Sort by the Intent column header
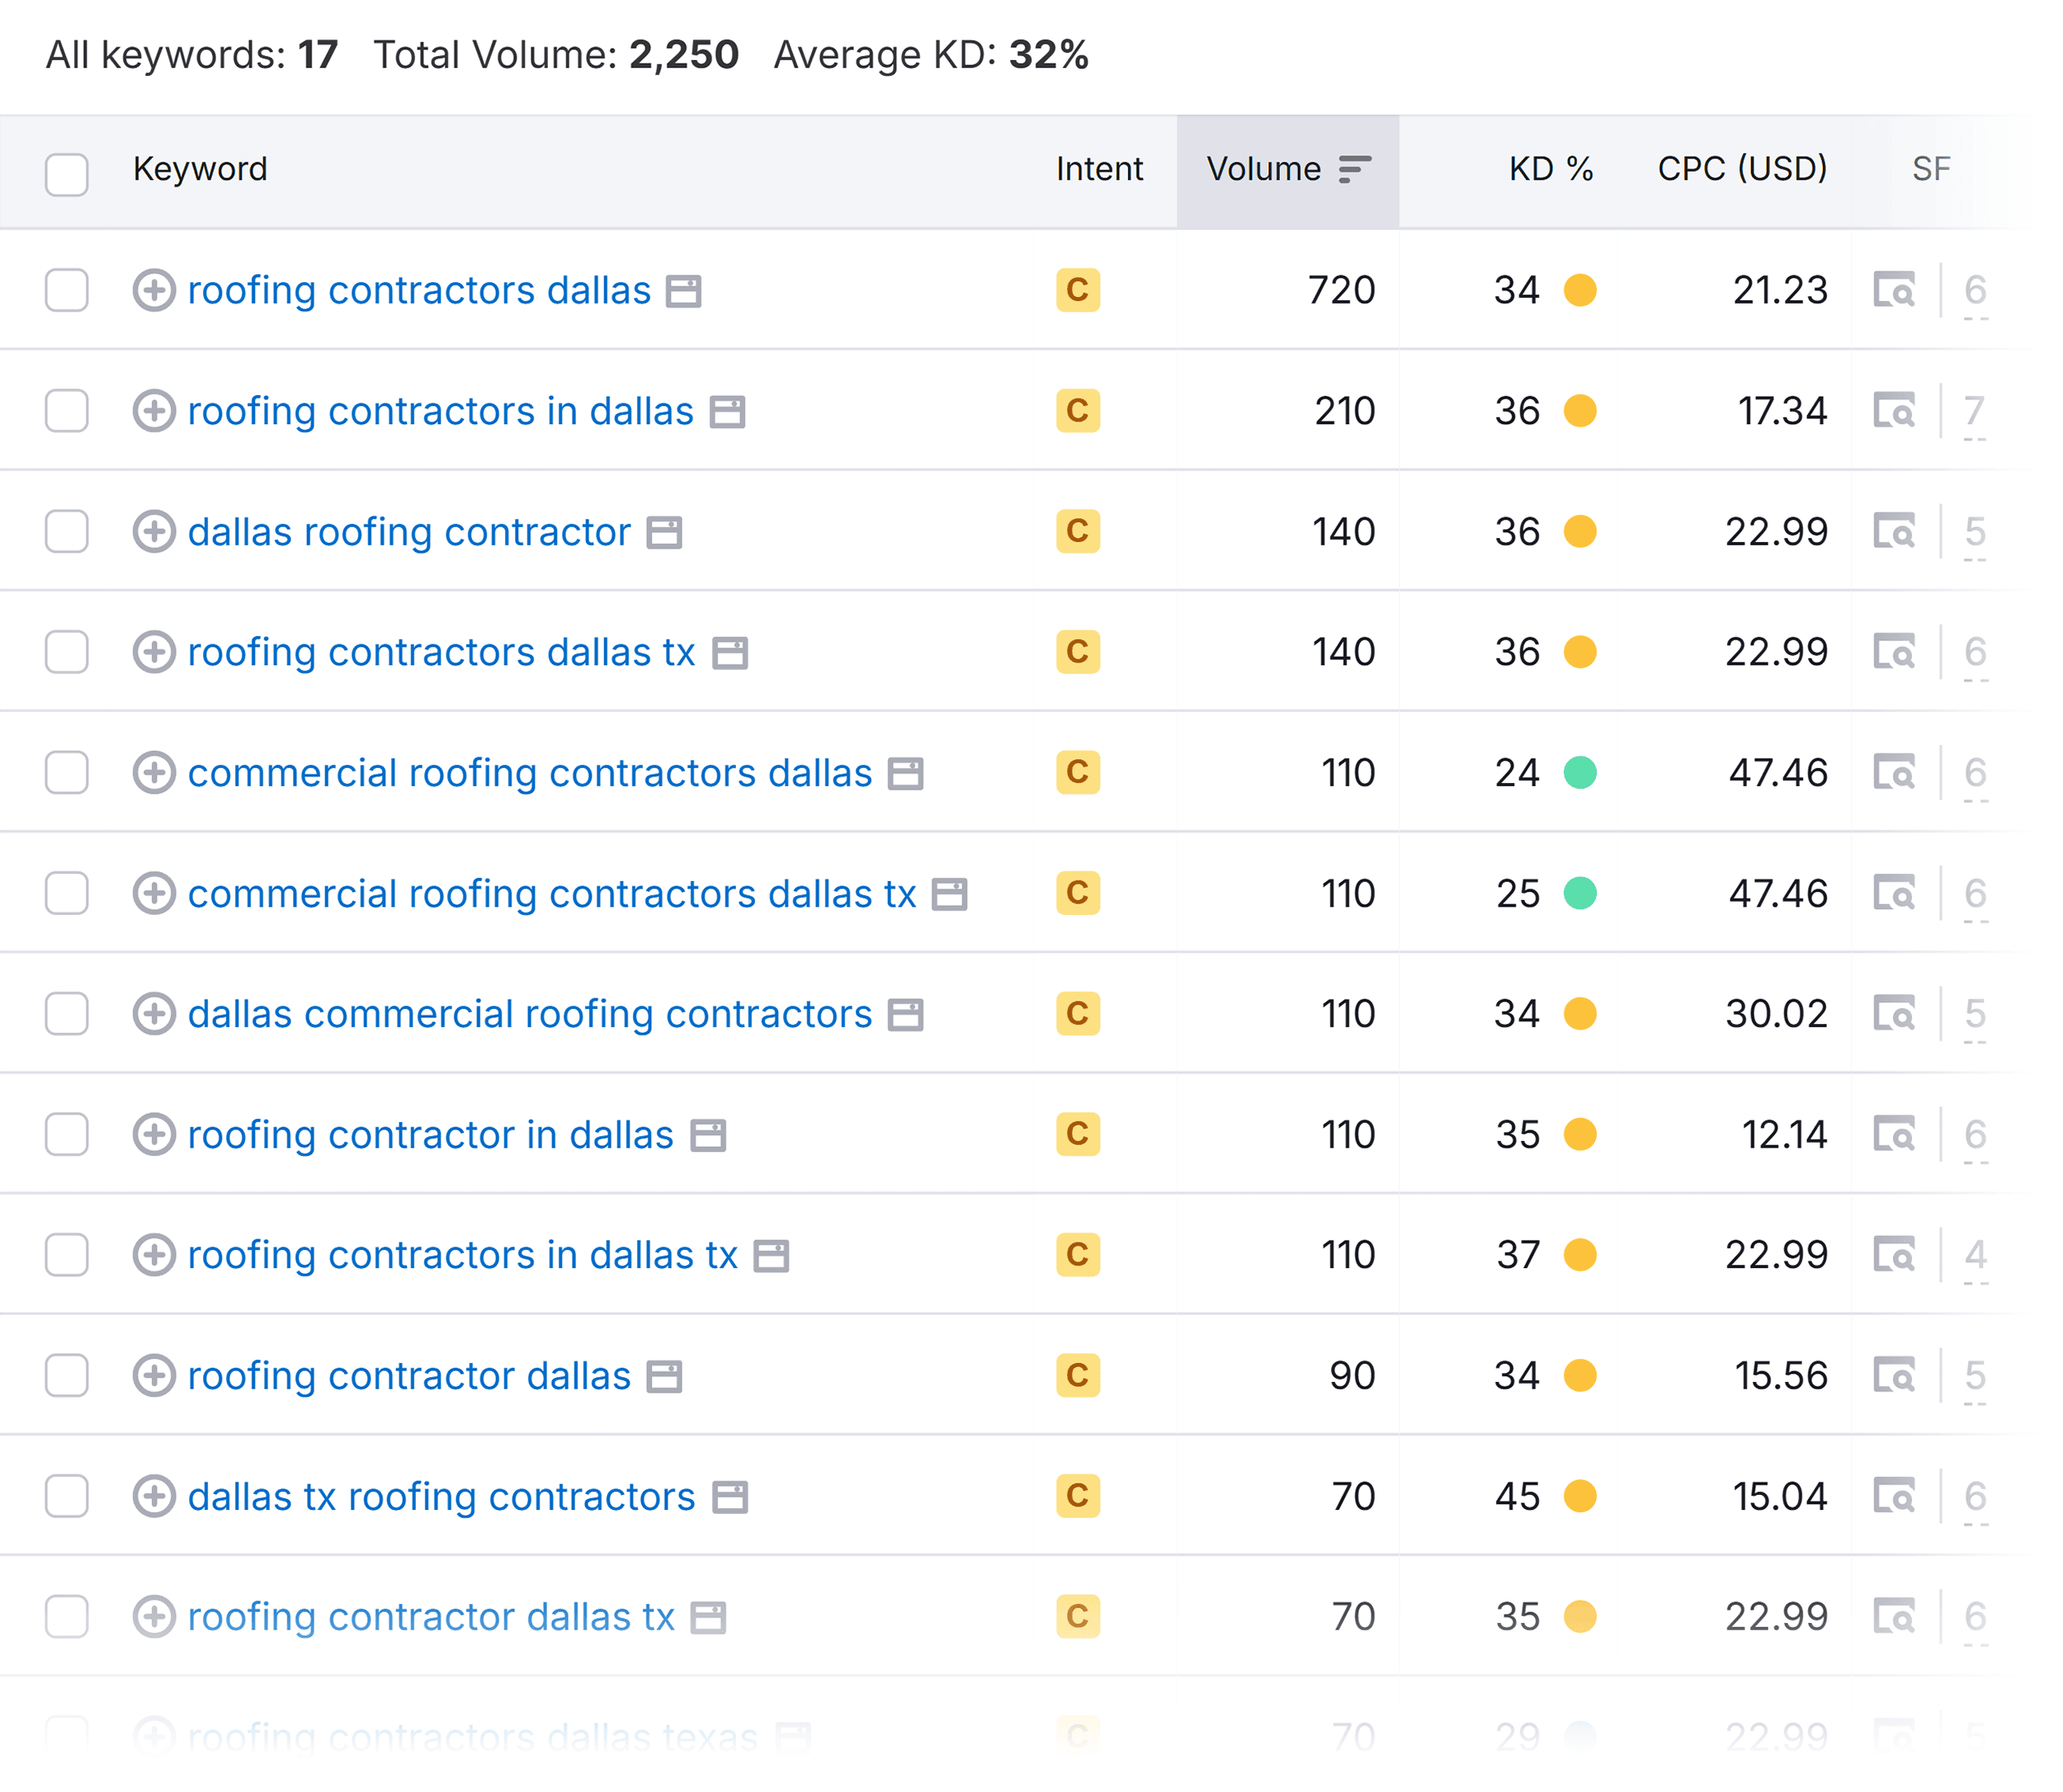2063x1792 pixels. pos(1099,169)
